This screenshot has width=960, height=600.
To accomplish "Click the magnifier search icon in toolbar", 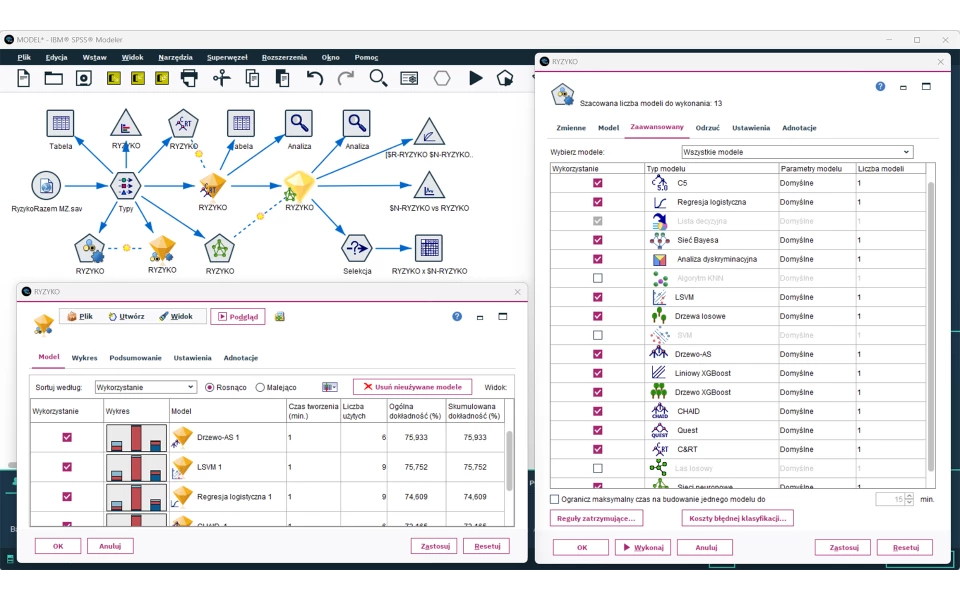I will 378,78.
